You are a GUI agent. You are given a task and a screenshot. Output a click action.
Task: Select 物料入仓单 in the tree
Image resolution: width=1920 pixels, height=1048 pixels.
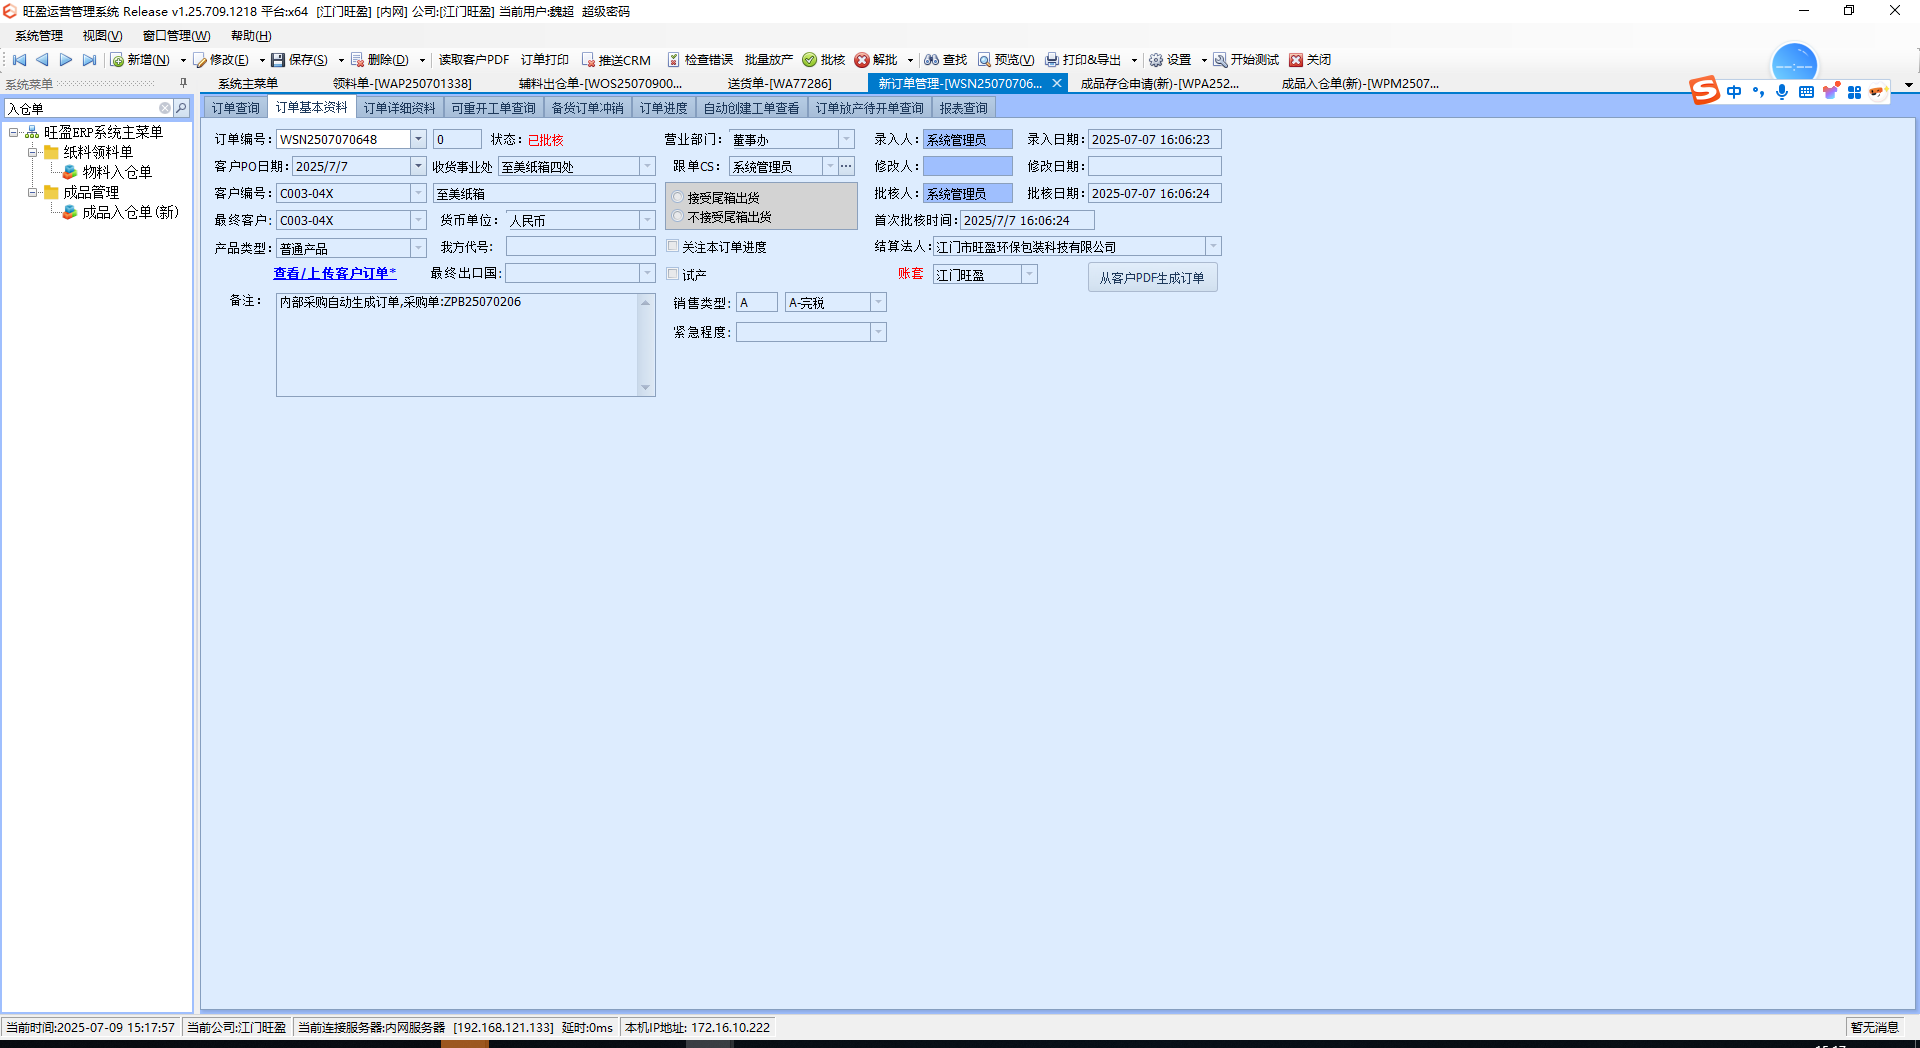[x=117, y=172]
